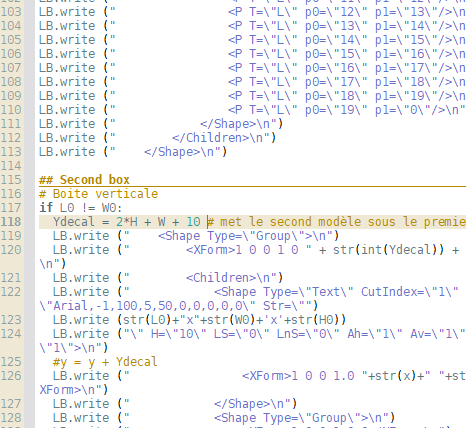The image size is (466, 428).
Task: Click 'LnS=\"0\"' attribute on line 124
Action: (x=308, y=334)
